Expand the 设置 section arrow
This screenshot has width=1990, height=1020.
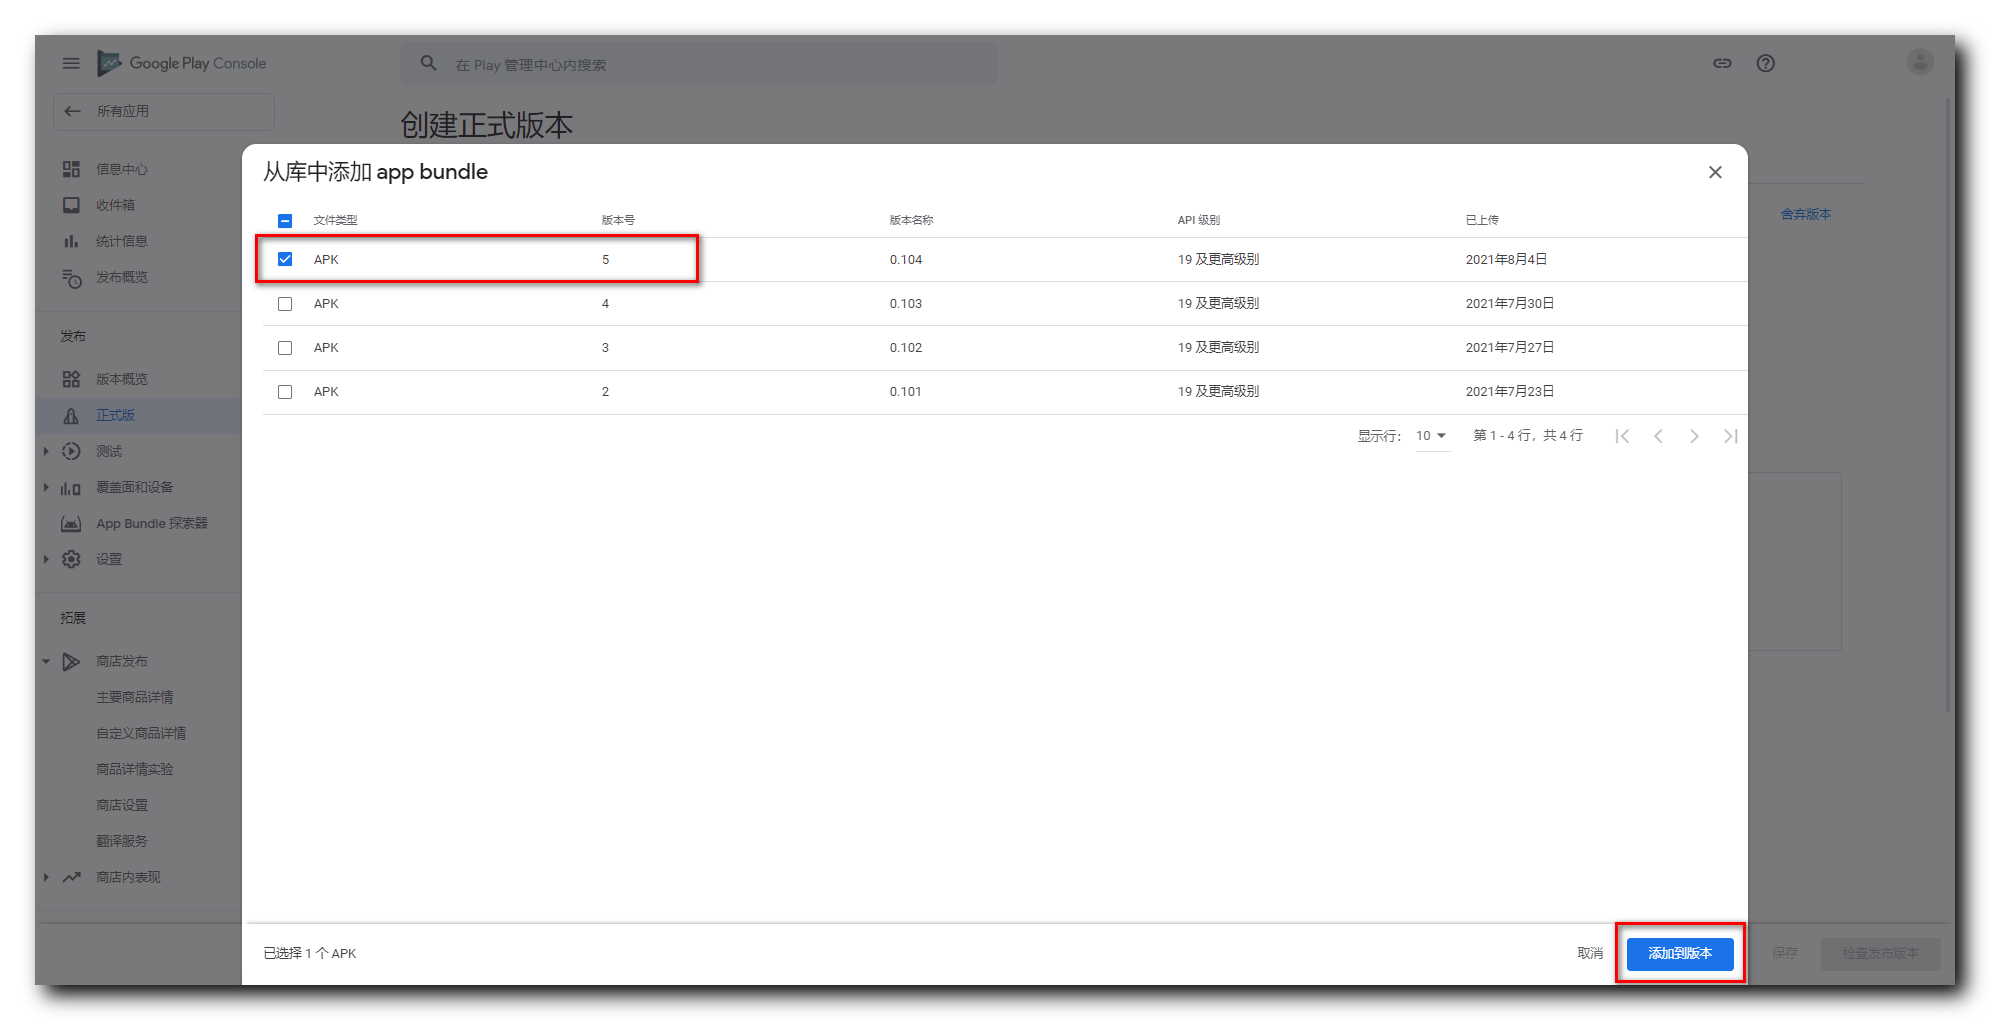(46, 559)
